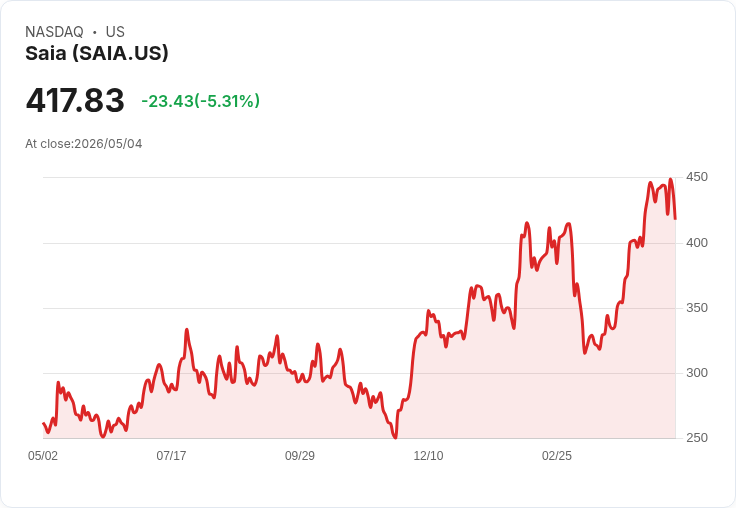The height and width of the screenshot is (508, 736).
Task: Select the 400 y-axis label
Action: pos(697,243)
